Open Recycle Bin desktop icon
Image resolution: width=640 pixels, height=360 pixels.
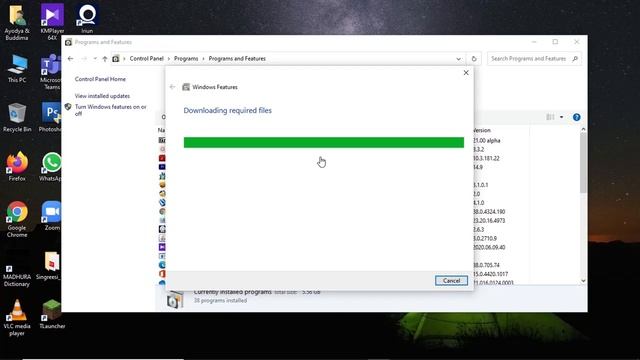(x=17, y=118)
